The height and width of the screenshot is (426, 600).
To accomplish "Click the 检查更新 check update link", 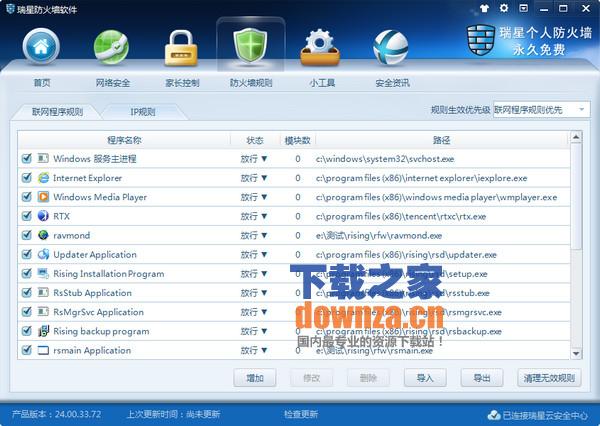I will tap(301, 414).
